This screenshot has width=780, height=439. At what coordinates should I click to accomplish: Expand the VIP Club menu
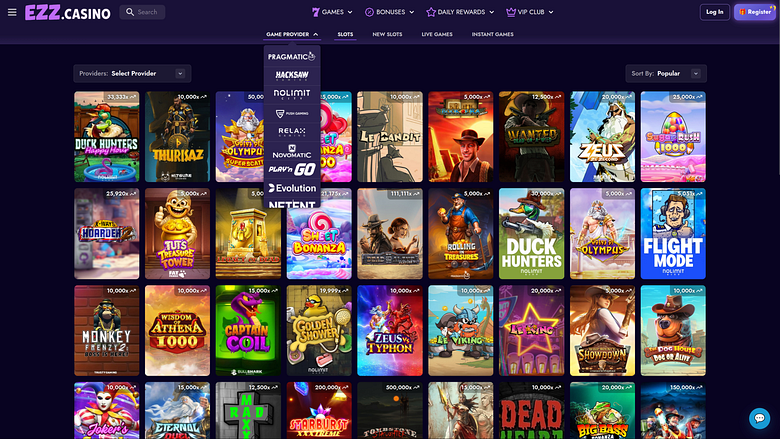pyautogui.click(x=530, y=12)
